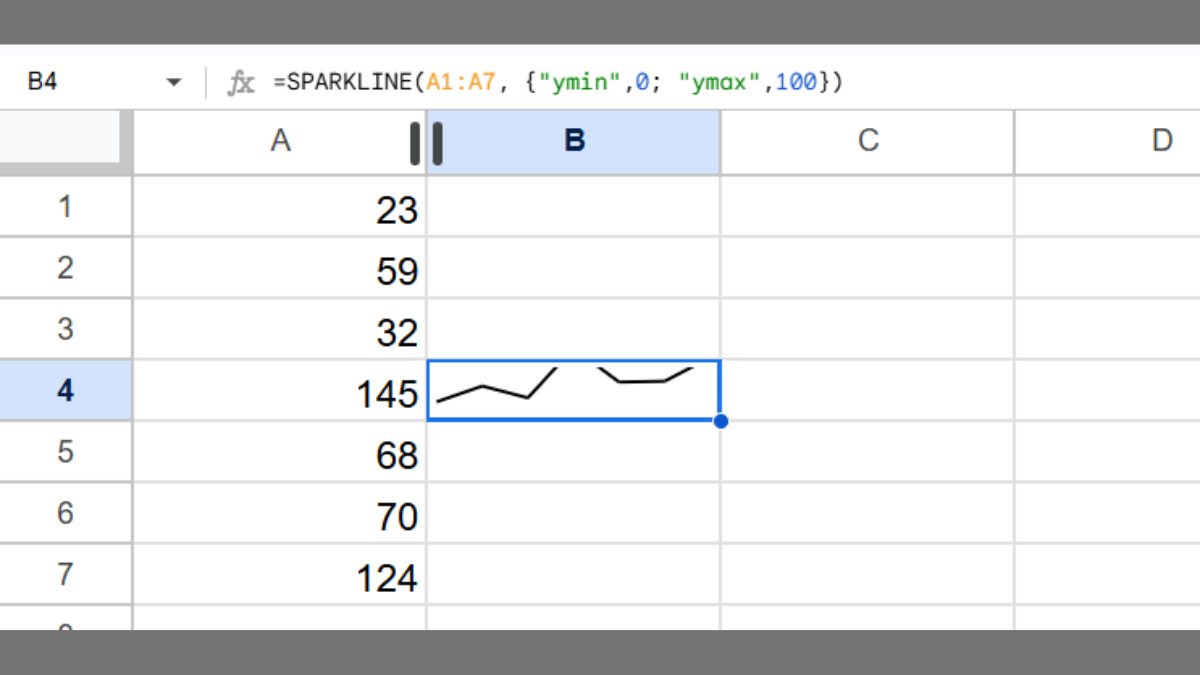The height and width of the screenshot is (675, 1200).
Task: Select row 7 header
Action: (65, 574)
